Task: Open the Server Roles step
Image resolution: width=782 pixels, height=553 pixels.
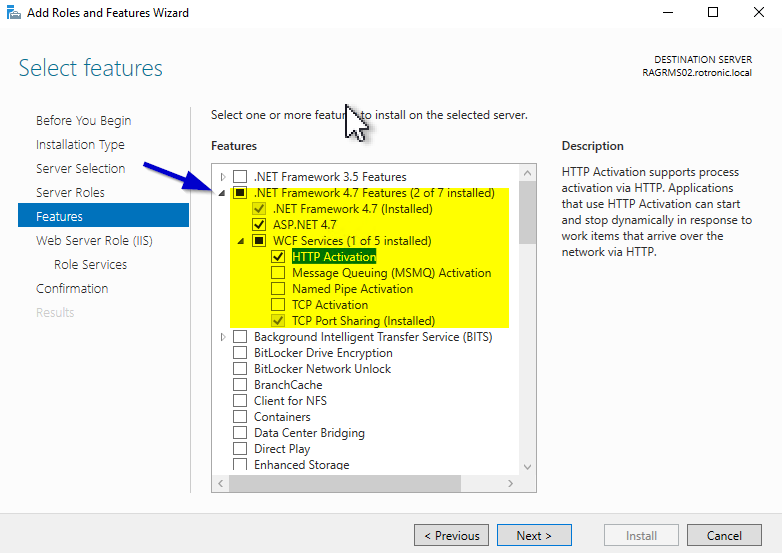Action: point(70,192)
